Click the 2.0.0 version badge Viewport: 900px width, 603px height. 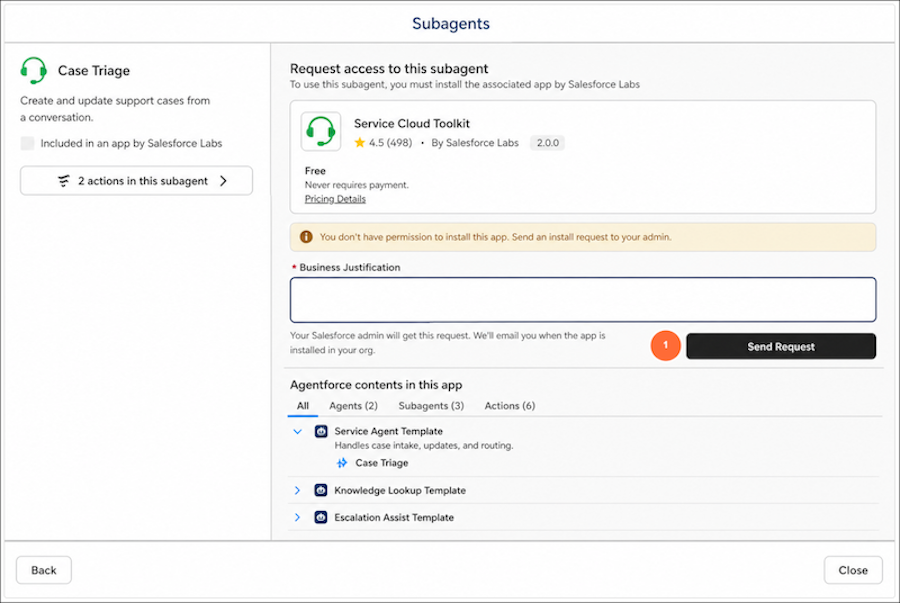coord(548,142)
